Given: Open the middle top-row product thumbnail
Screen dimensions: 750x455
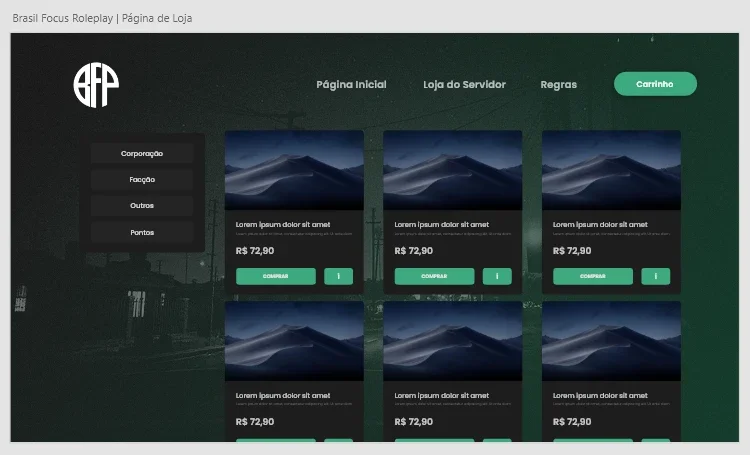Looking at the screenshot, I should [452, 170].
